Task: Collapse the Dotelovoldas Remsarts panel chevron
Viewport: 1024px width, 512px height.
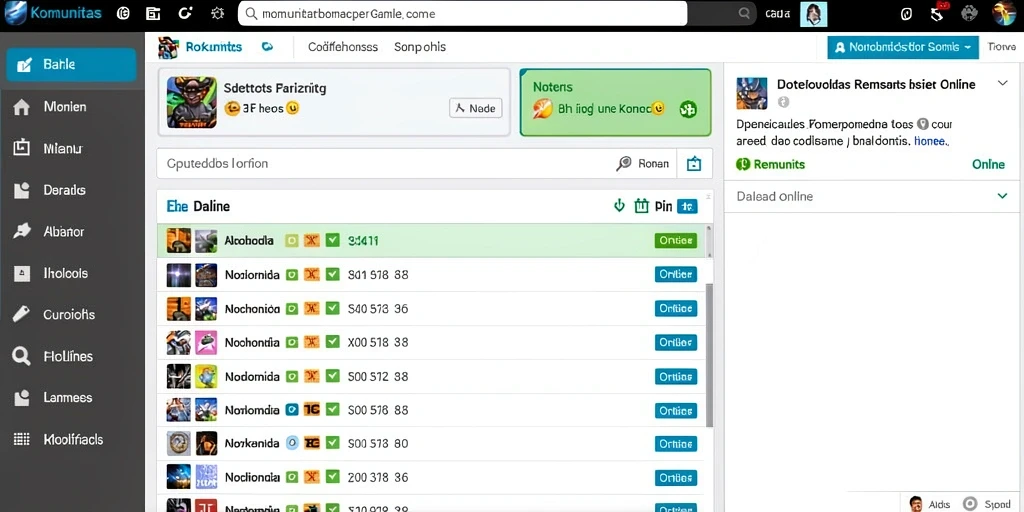Action: (1002, 84)
